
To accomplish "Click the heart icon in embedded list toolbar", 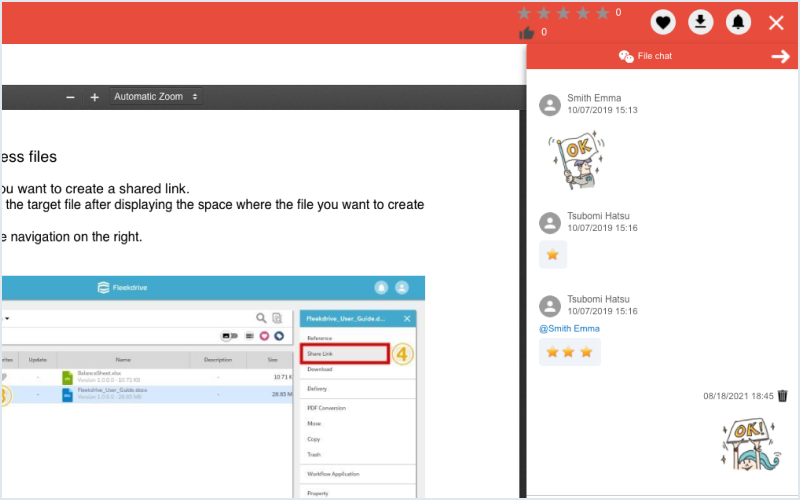I will click(x=264, y=336).
